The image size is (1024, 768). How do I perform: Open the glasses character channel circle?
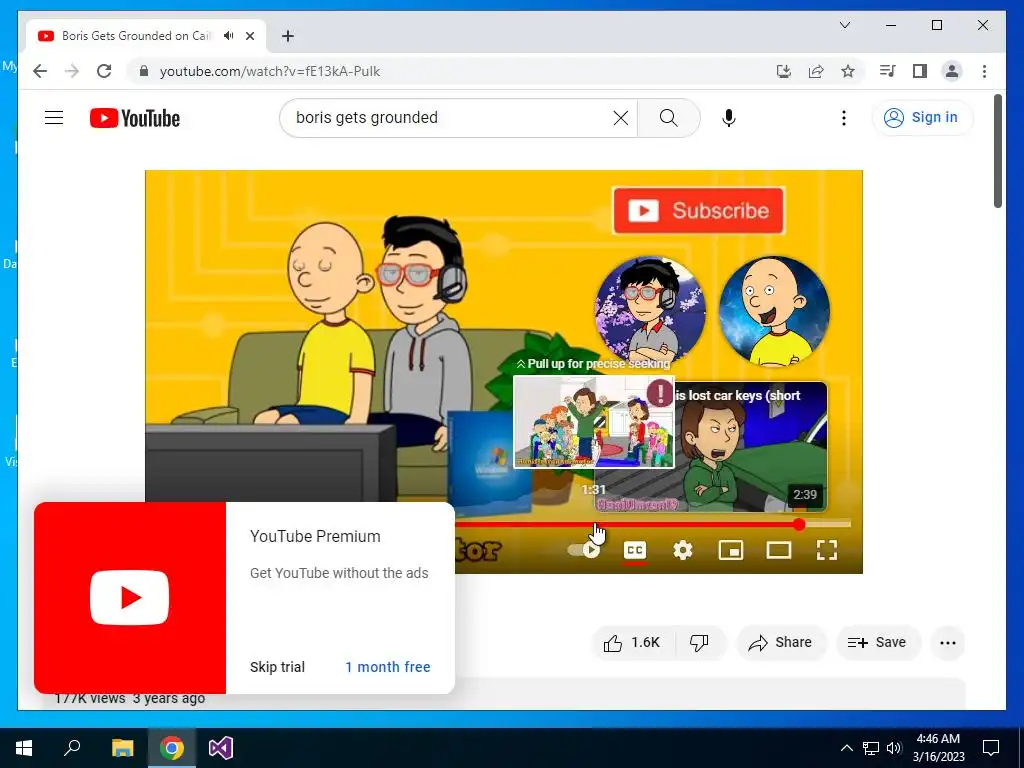click(650, 312)
